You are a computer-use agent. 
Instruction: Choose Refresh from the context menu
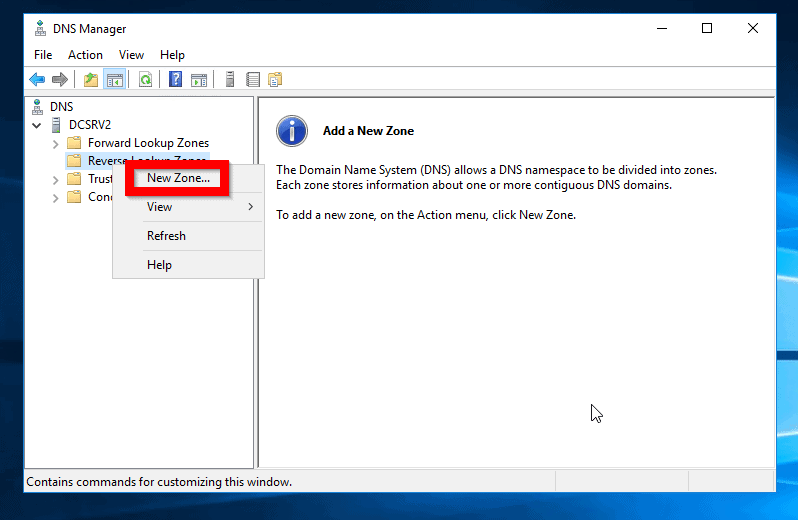pos(188,236)
